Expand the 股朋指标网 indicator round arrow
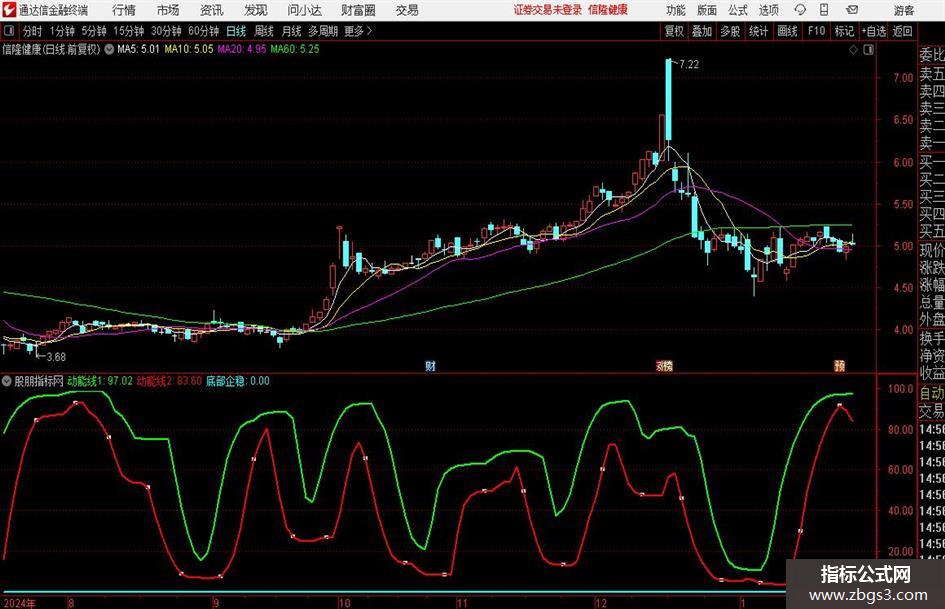 (x=7, y=381)
